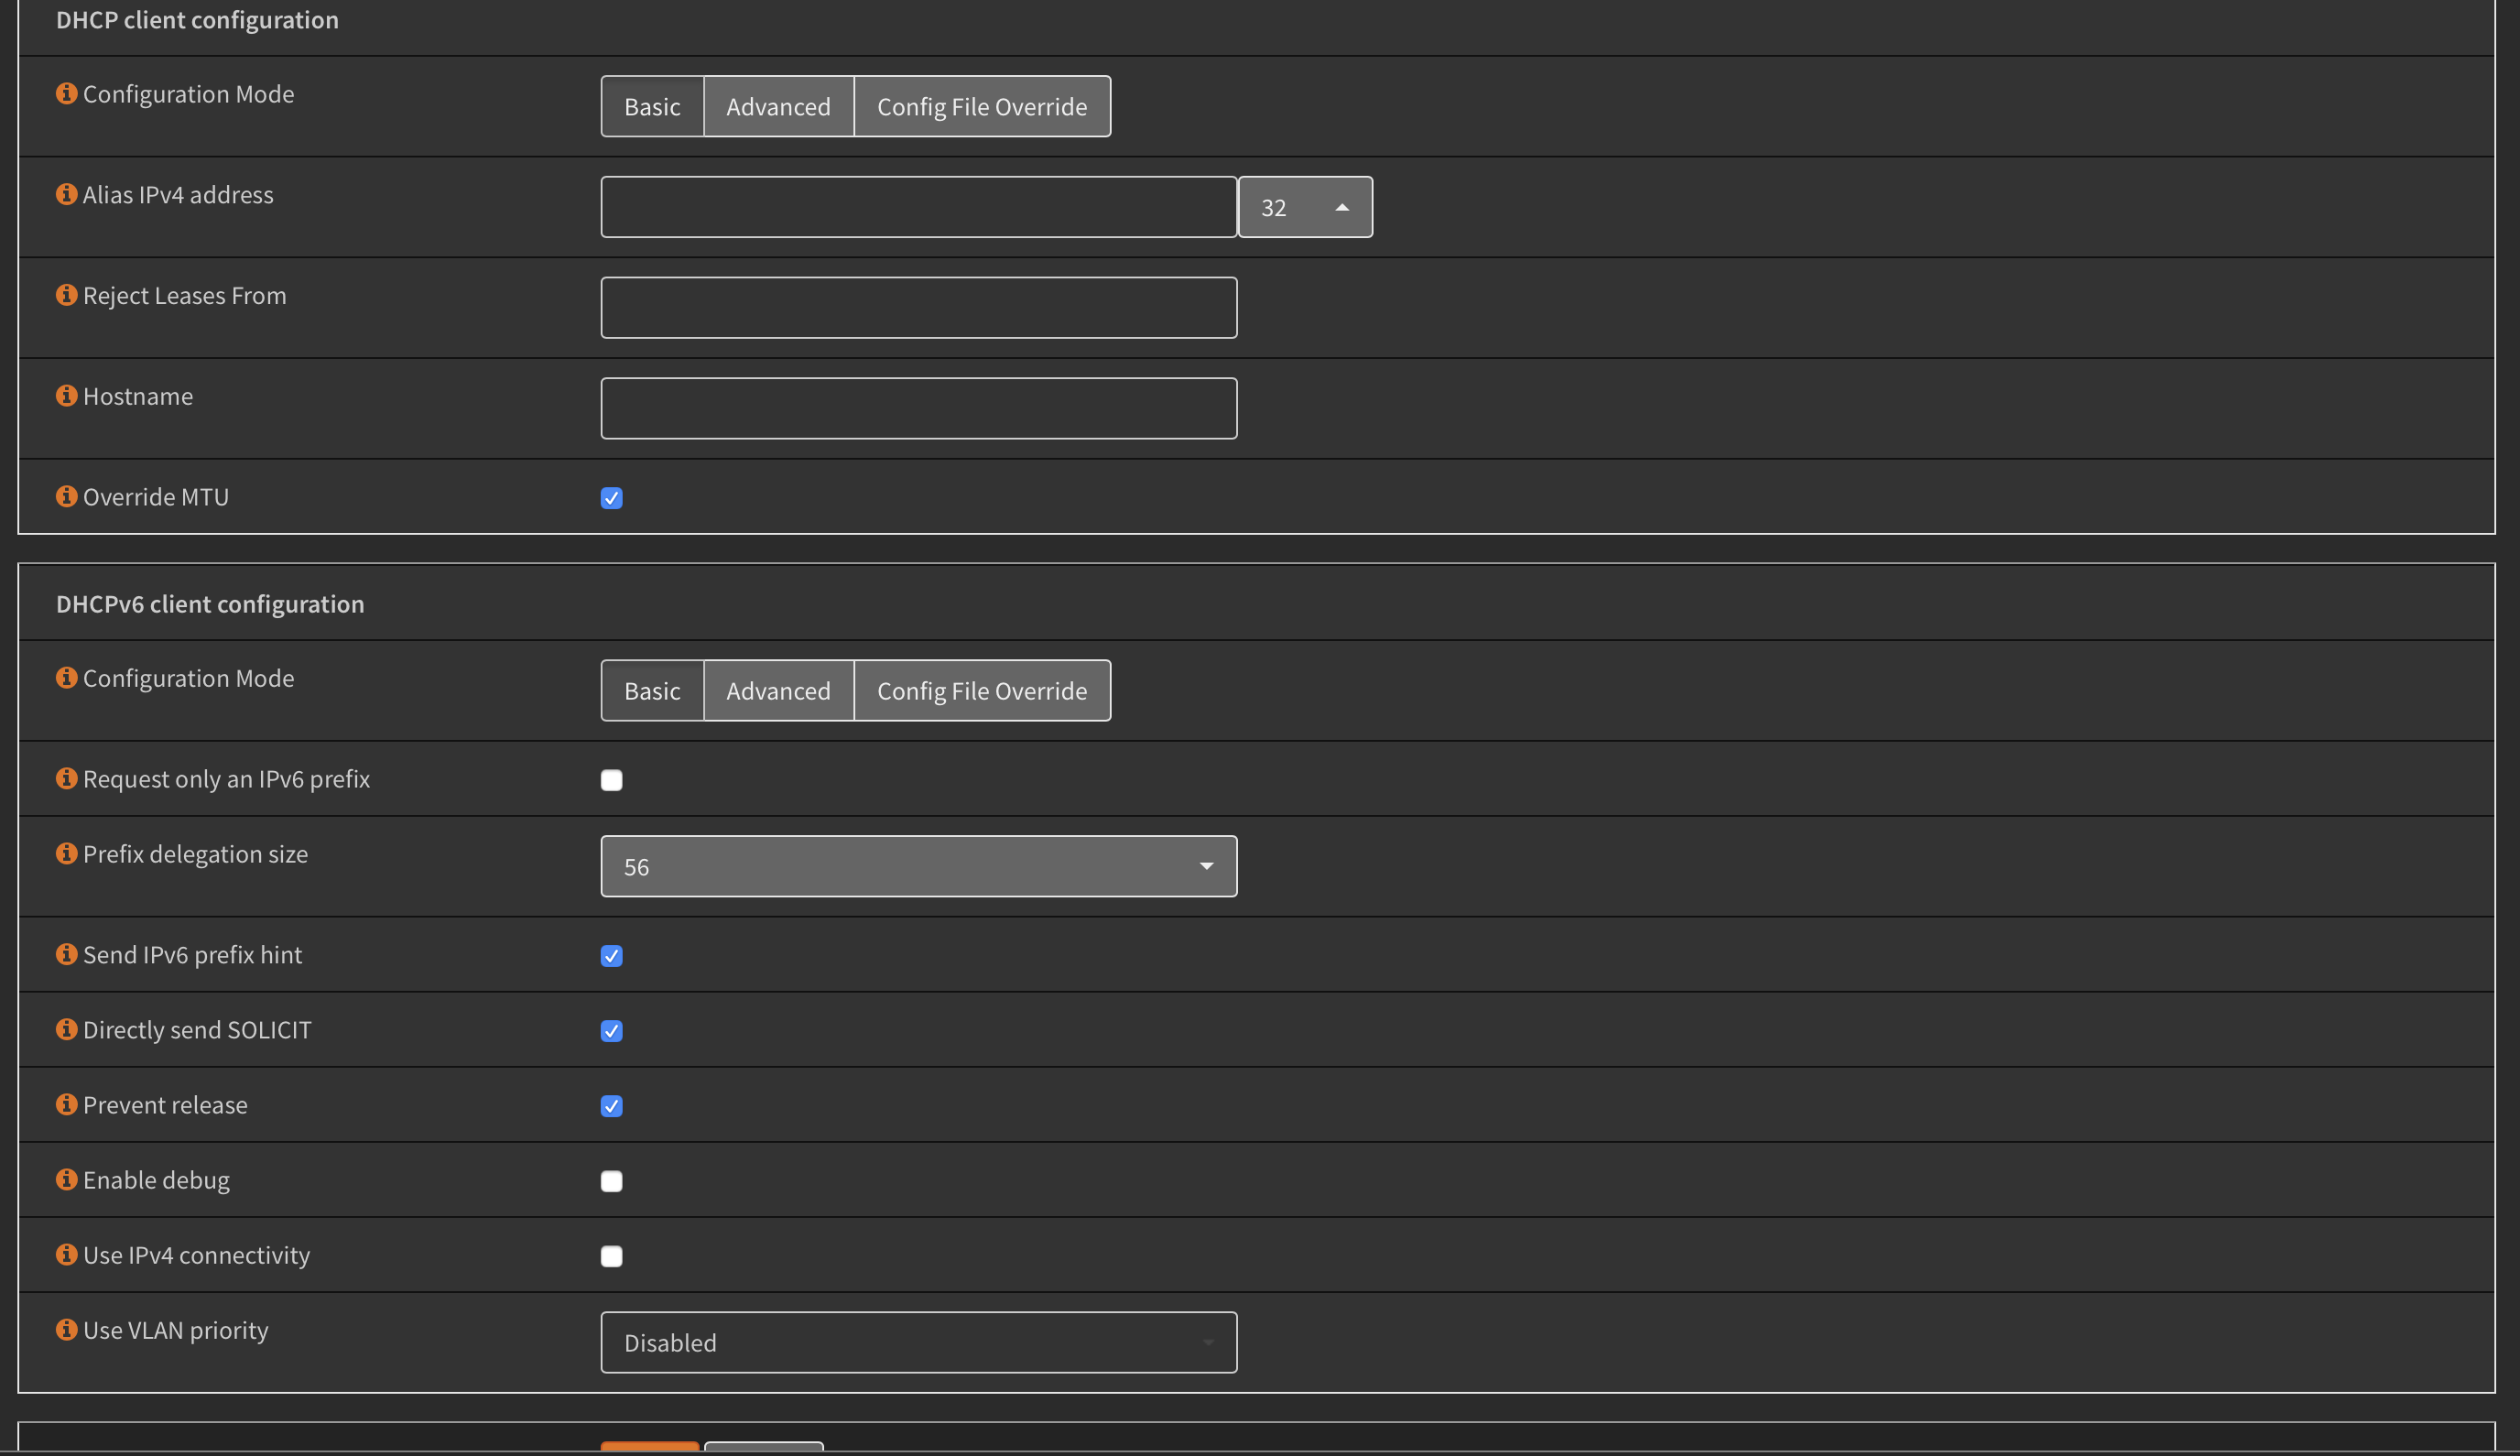Click info icon next to Use VLAN priority
The width and height of the screenshot is (2520, 1456).
66,1329
